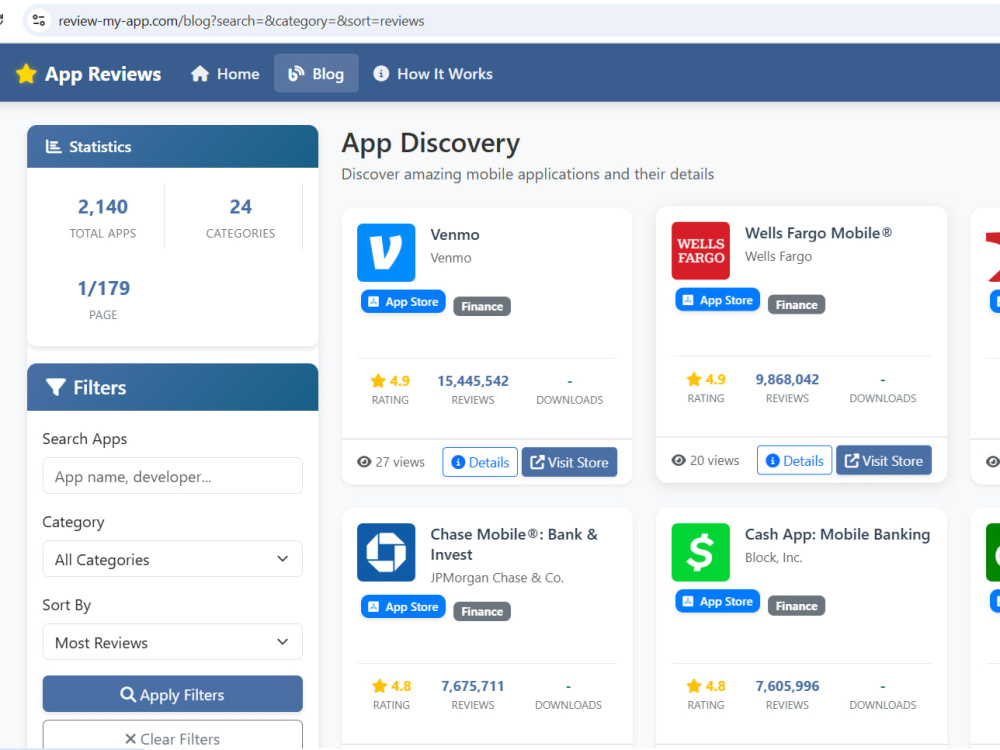Click Chase's 7,675,711 reviews count
This screenshot has width=1000, height=750.
(473, 686)
